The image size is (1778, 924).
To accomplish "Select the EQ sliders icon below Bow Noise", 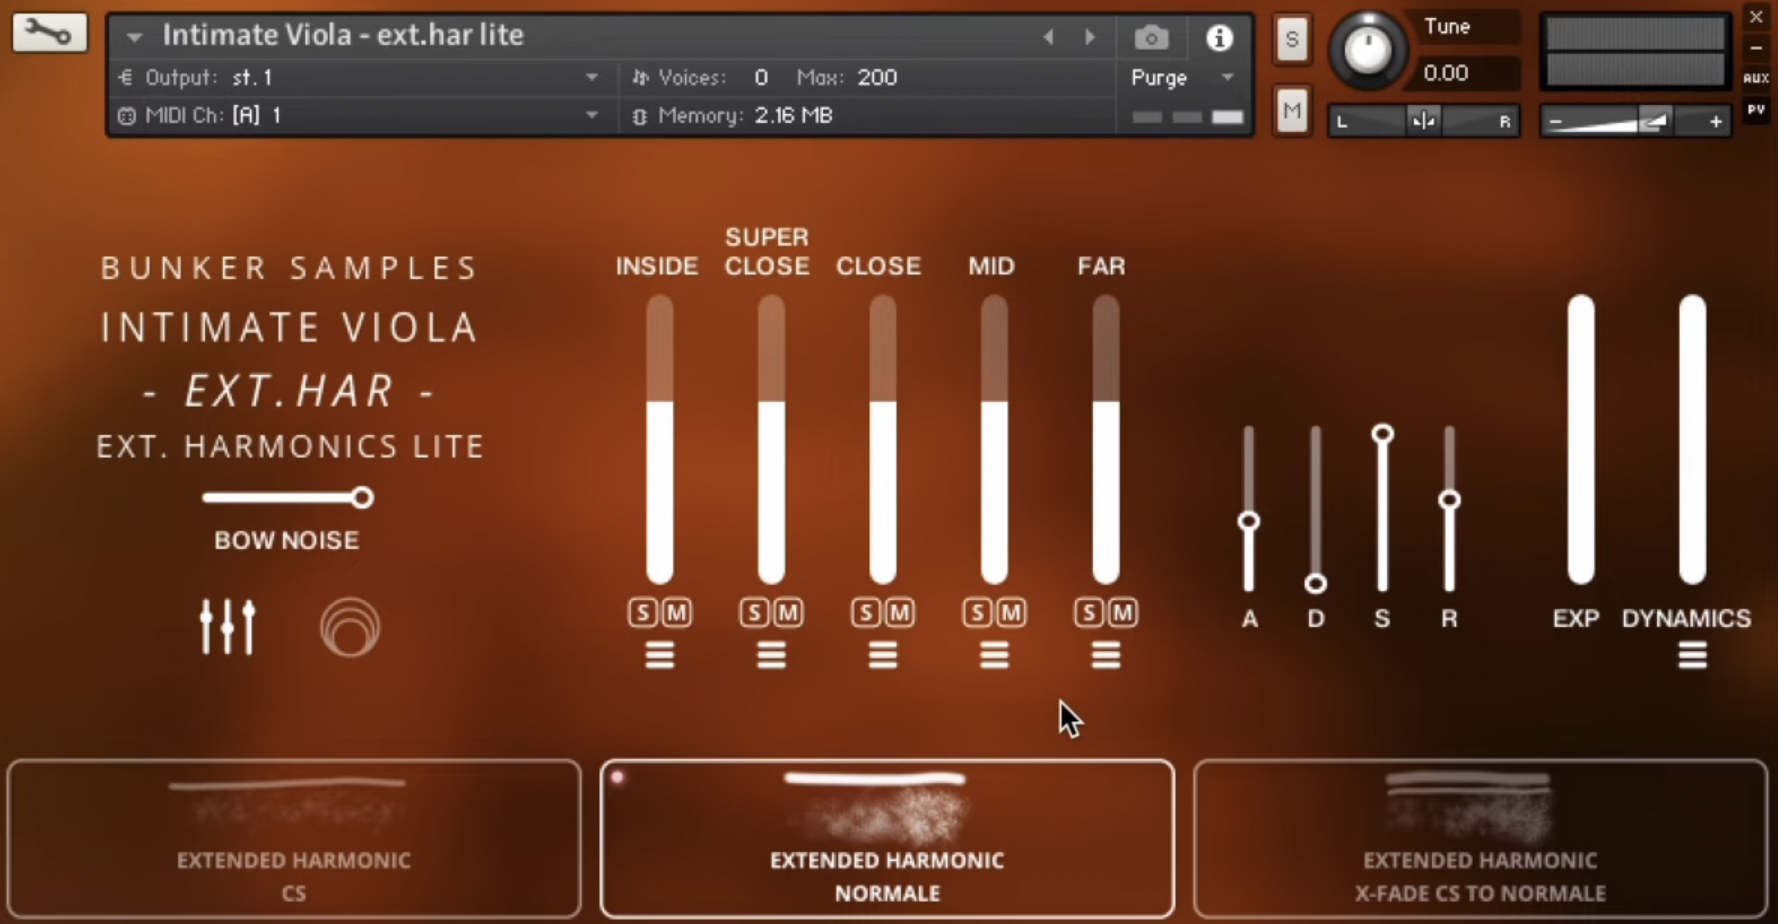I will tap(228, 627).
